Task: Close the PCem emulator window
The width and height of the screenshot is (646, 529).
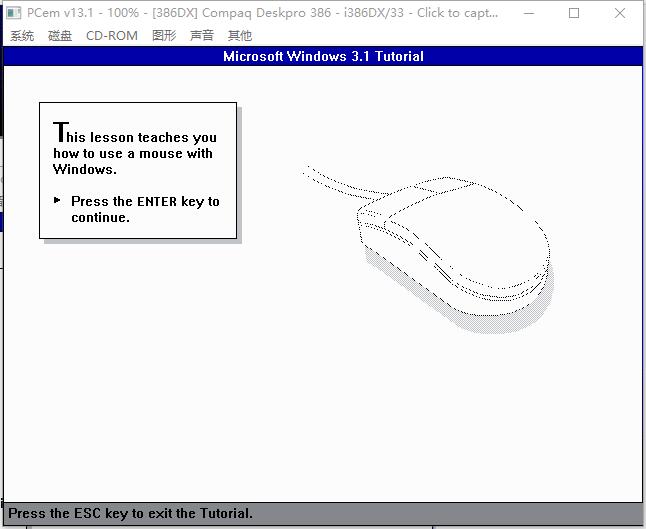Action: tap(620, 13)
